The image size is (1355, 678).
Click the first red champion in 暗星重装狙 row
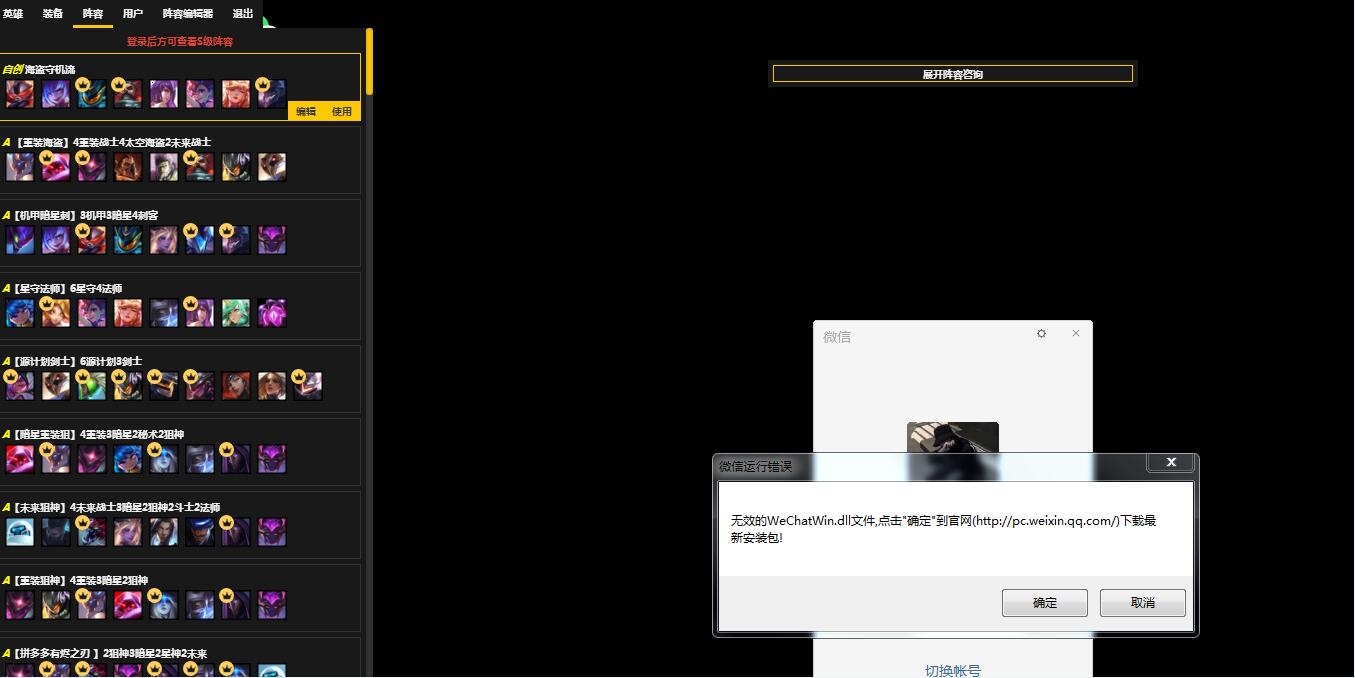coord(20,459)
